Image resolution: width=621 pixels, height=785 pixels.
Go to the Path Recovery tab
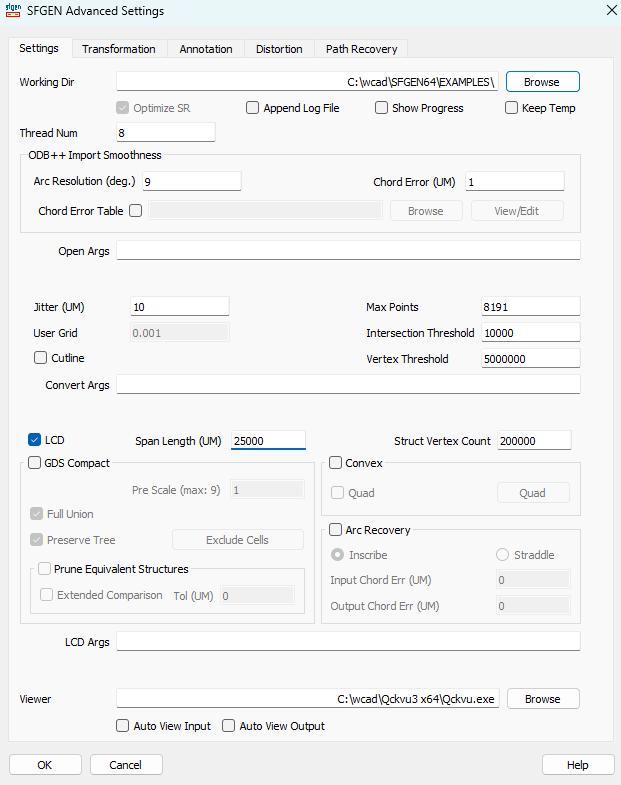click(361, 49)
